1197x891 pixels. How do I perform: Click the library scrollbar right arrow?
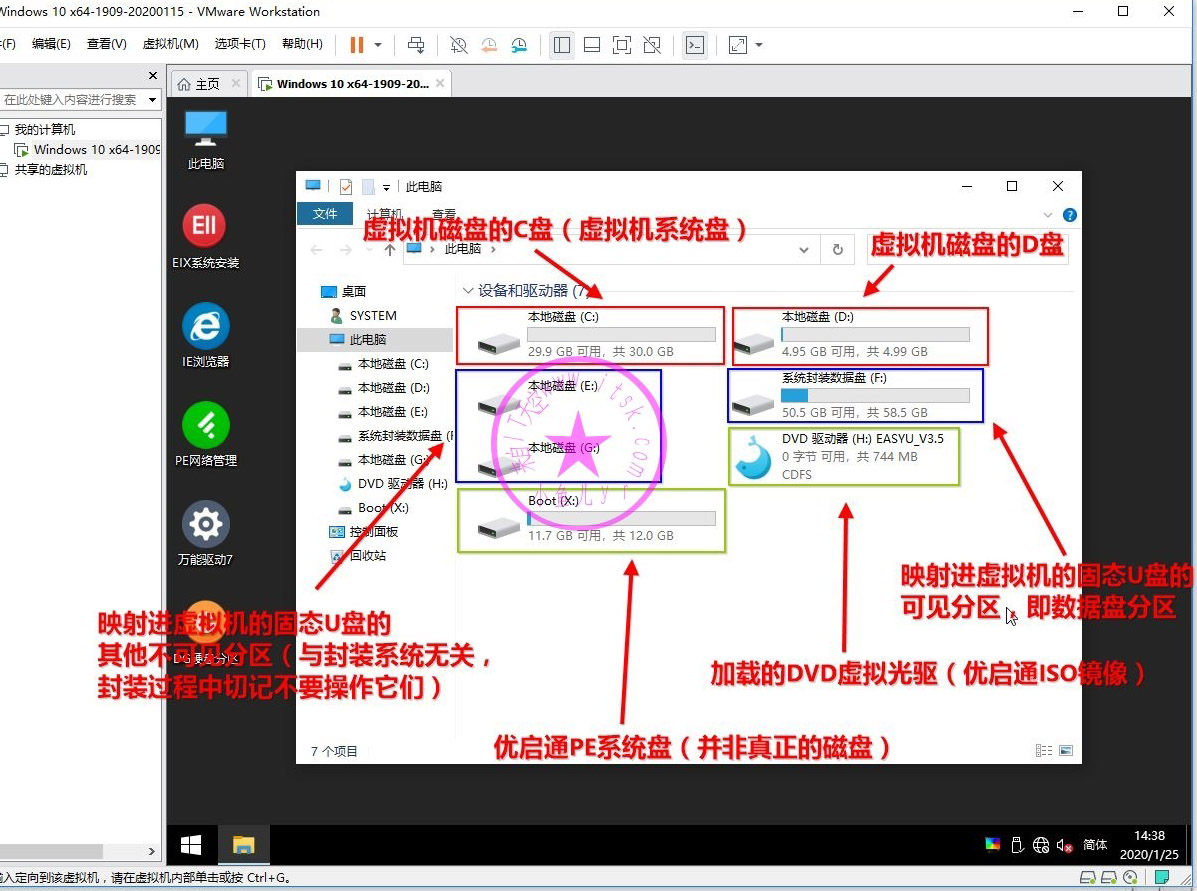[151, 851]
